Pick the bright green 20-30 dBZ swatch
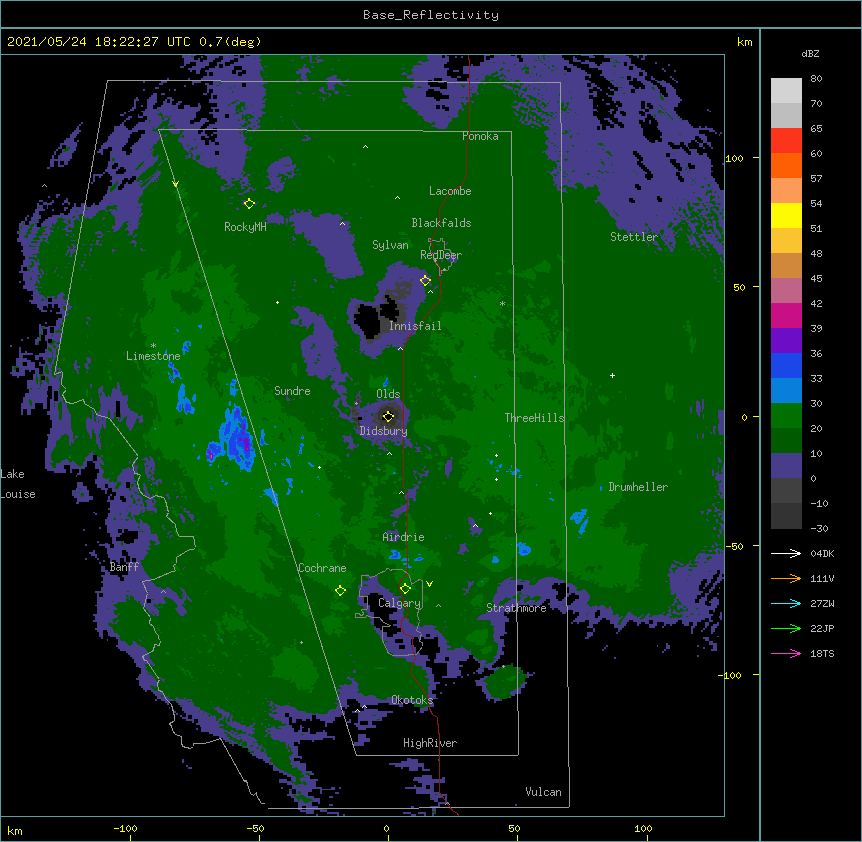 point(786,416)
